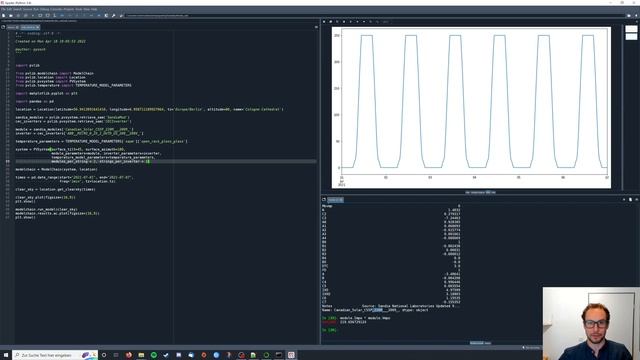Open the Tools menu
Viewport: 640px width, 360px height.
tap(78, 9)
